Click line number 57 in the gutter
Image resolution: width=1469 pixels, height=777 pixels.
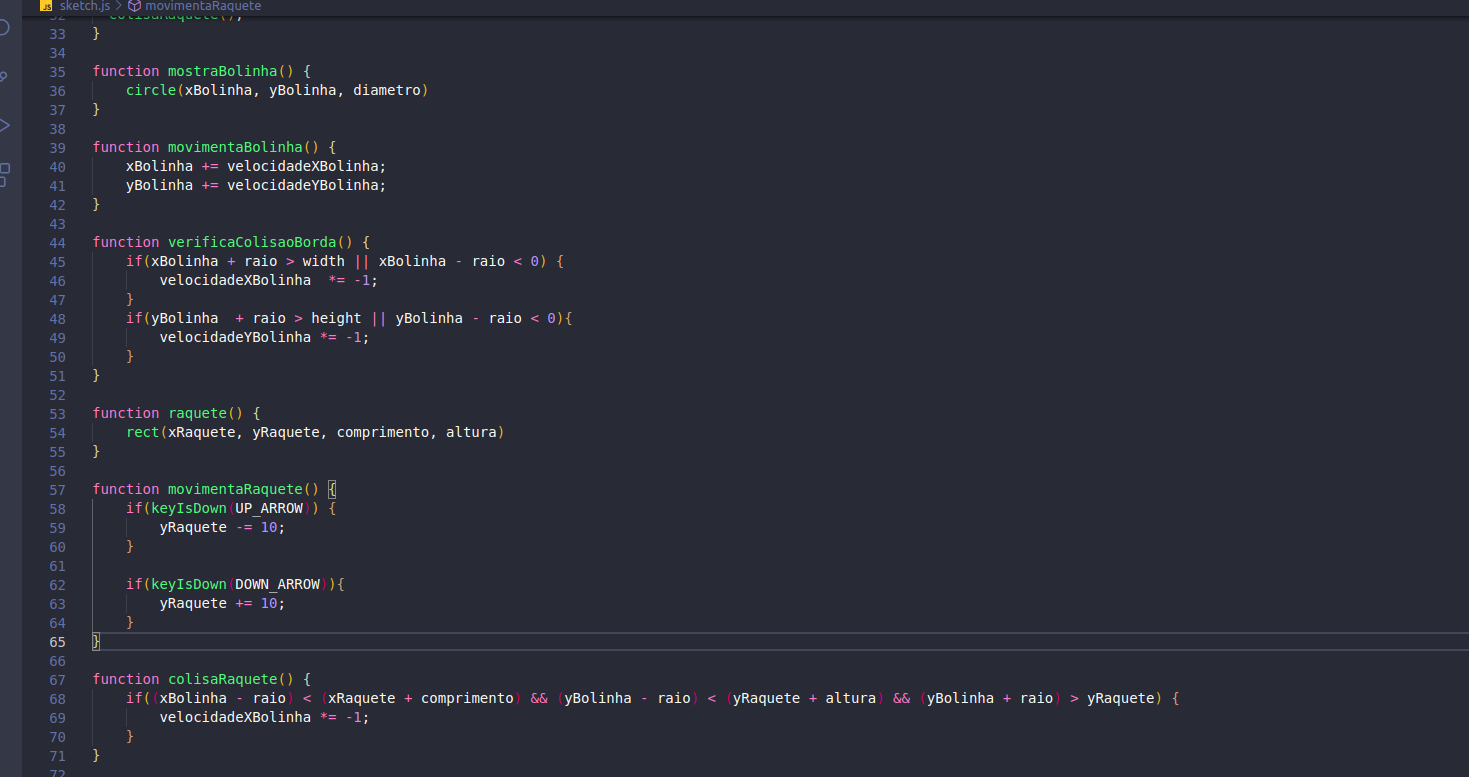[57, 489]
